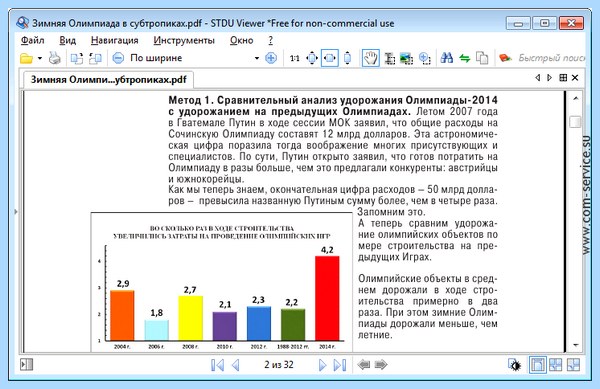This screenshot has width=600, height=389.
Task: Toggle fit to width mode
Action: 330,58
